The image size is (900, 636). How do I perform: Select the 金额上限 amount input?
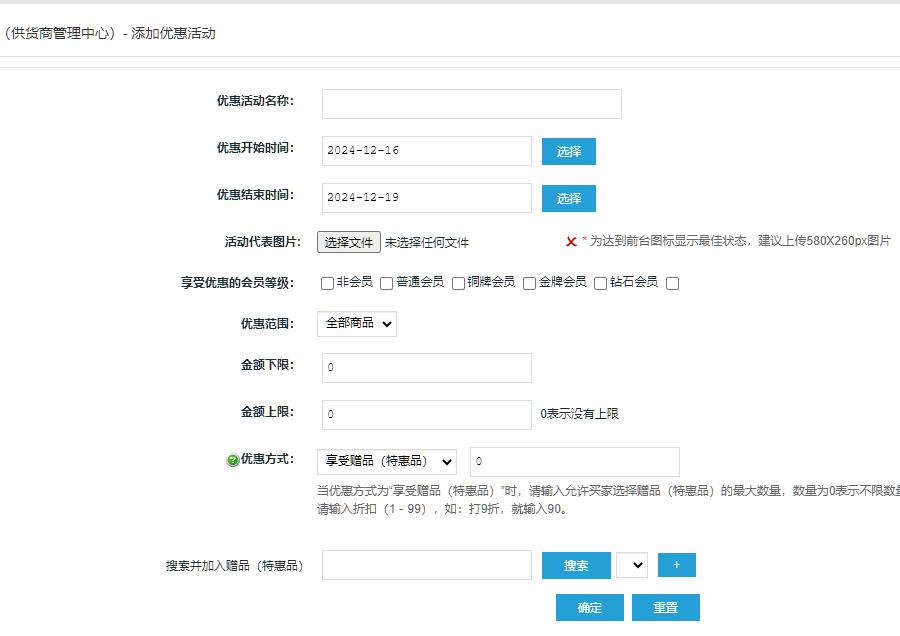coord(425,414)
